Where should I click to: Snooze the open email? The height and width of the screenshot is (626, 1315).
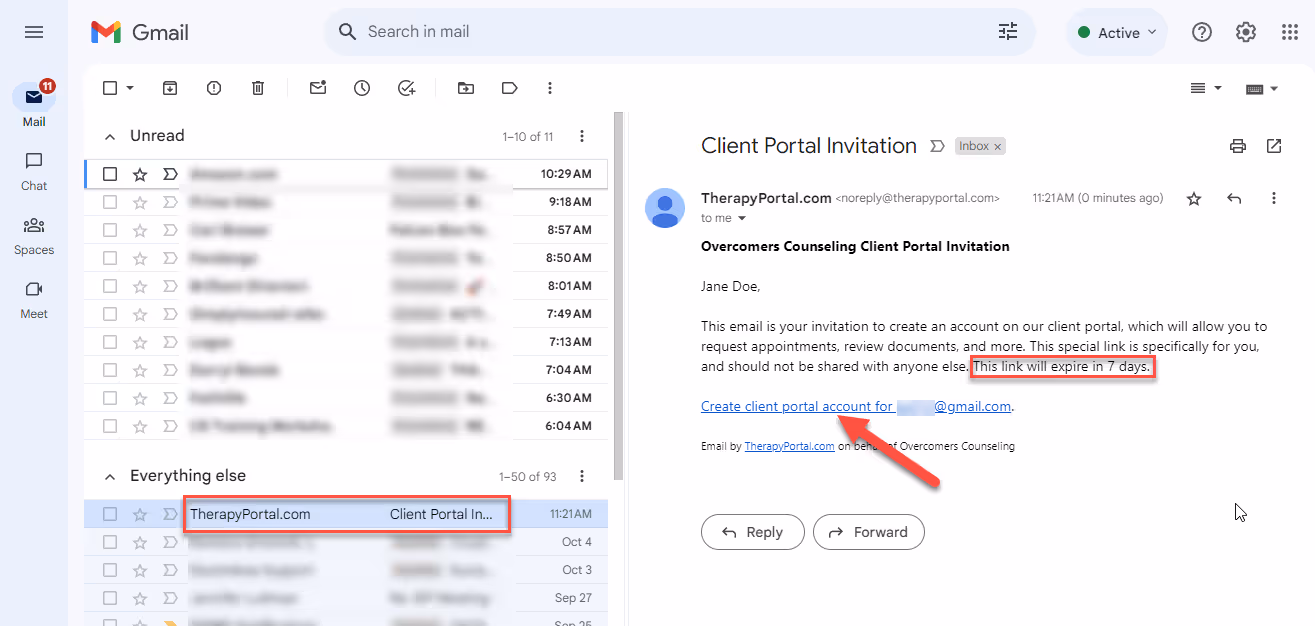pyautogui.click(x=361, y=88)
